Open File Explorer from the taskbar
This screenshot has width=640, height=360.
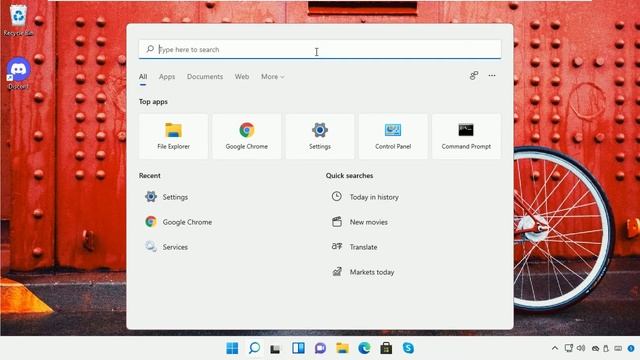point(342,348)
